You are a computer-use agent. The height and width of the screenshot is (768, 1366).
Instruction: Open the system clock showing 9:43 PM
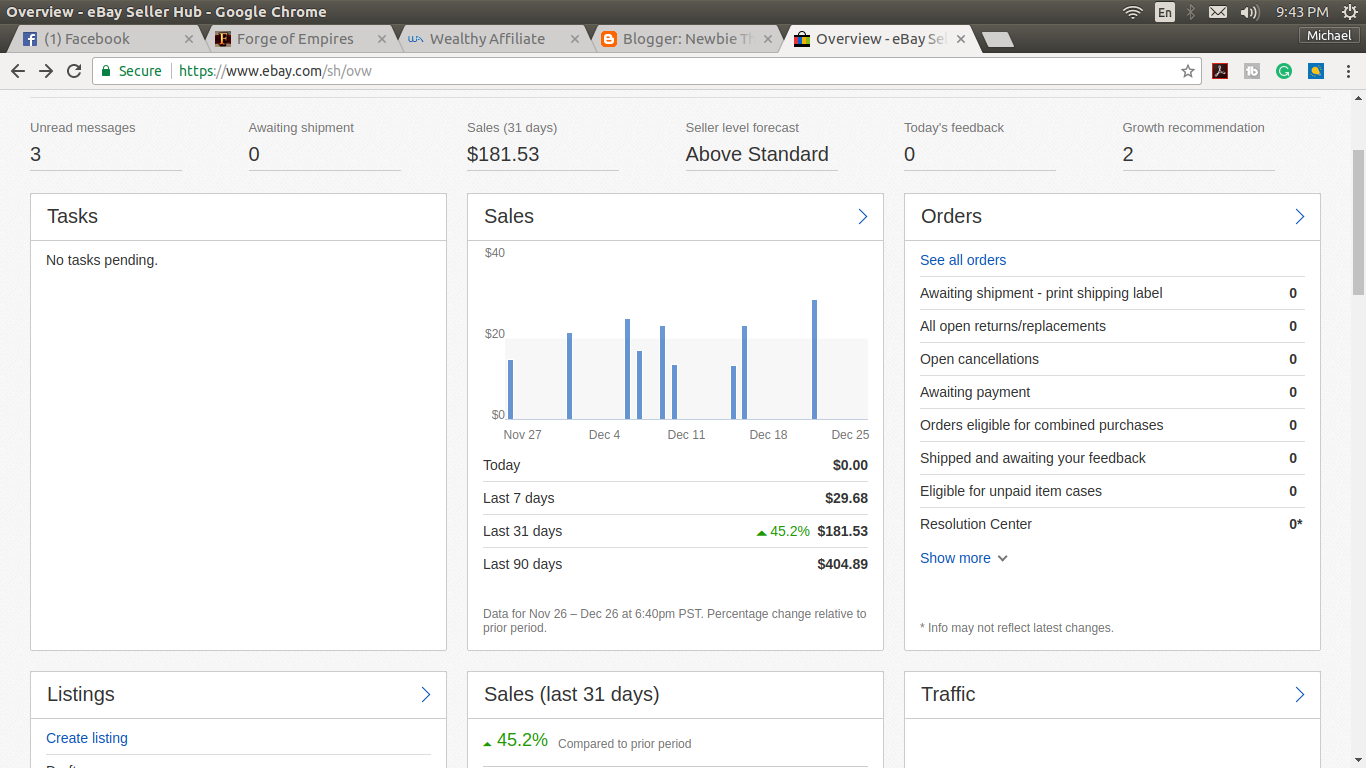click(x=1302, y=12)
